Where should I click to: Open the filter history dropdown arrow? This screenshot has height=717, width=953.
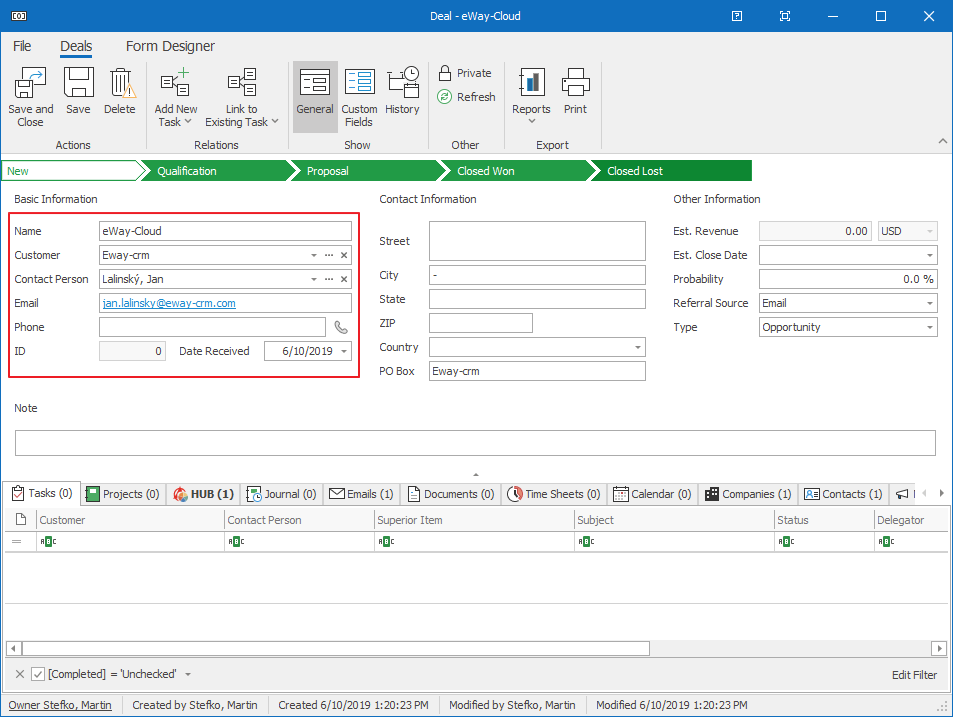[188, 674]
